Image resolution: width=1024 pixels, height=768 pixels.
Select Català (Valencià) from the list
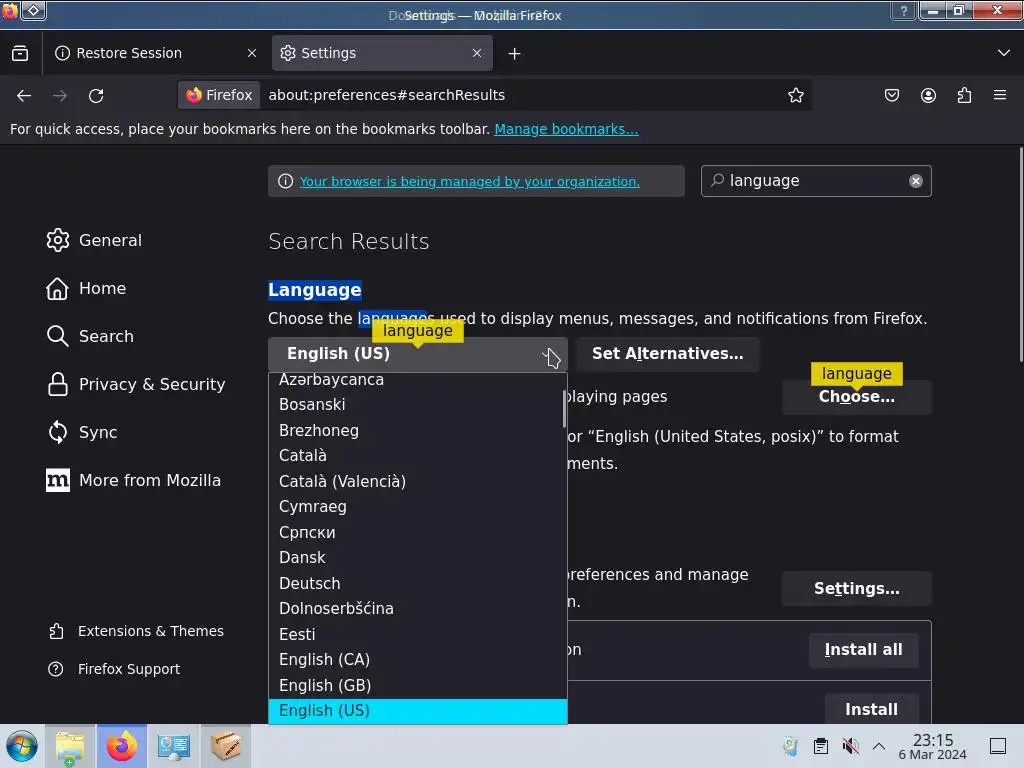[x=417, y=482]
